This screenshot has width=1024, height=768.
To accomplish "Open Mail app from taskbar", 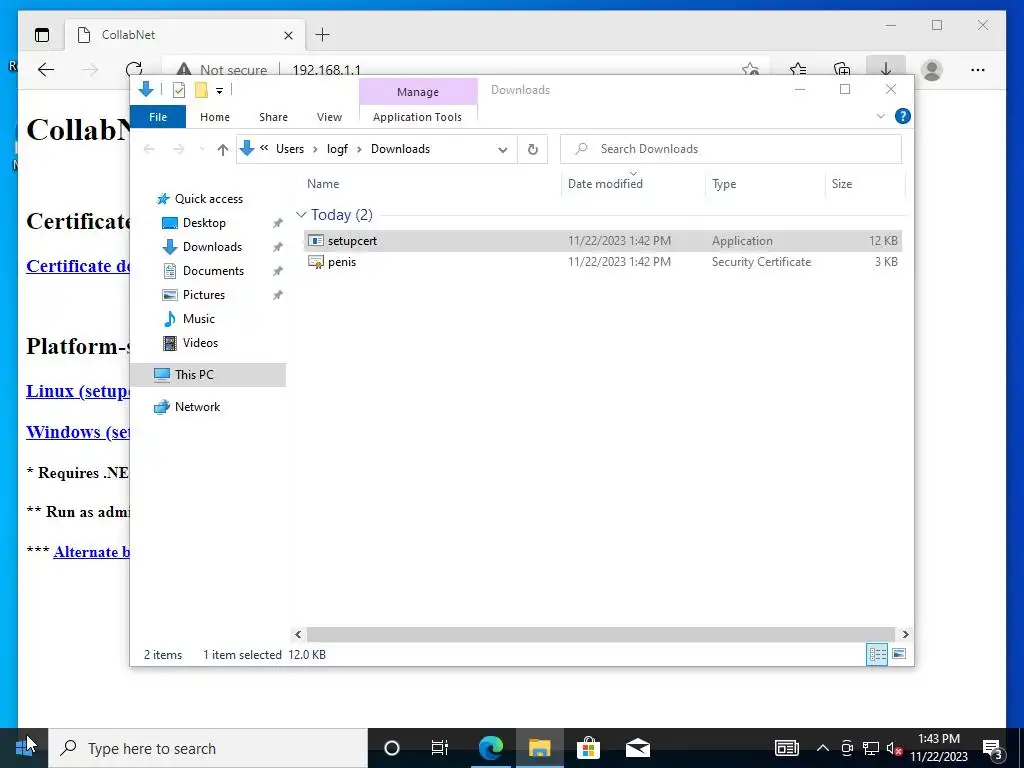I will (637, 748).
